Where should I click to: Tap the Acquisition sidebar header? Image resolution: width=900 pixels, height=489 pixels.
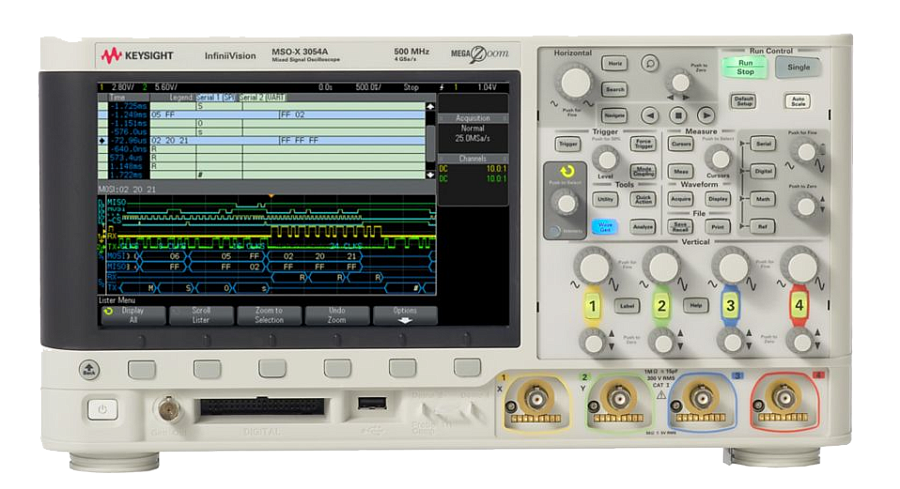pos(473,118)
